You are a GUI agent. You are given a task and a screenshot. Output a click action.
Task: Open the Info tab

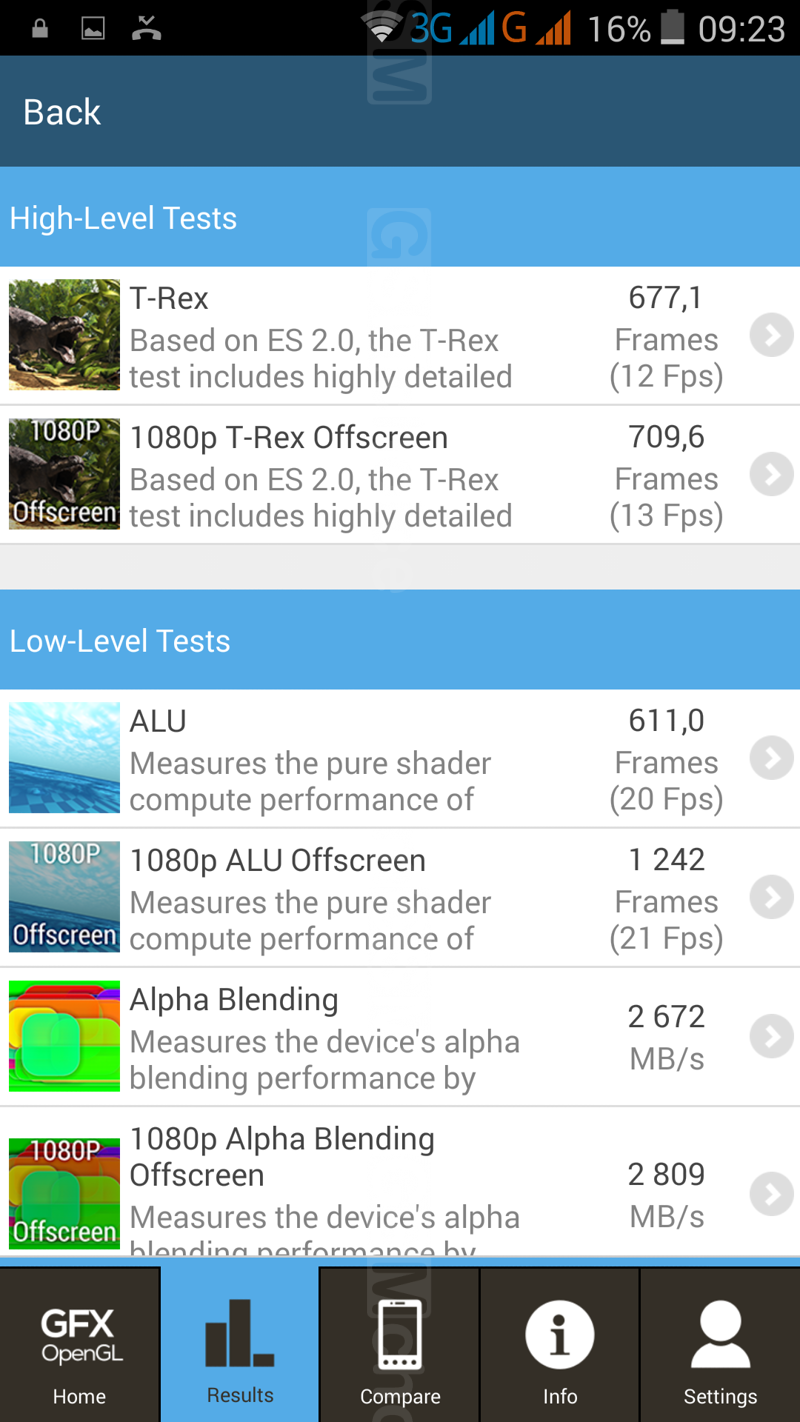[560, 1345]
